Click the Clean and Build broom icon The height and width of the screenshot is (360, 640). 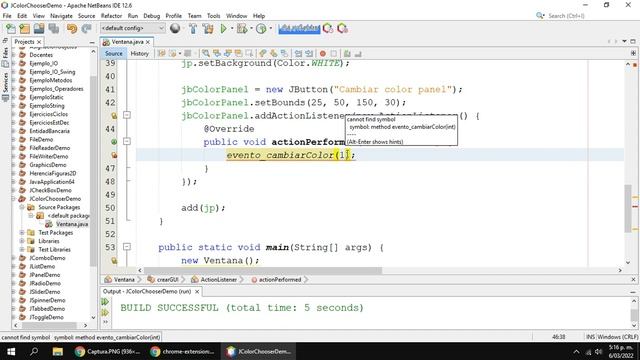point(208,29)
